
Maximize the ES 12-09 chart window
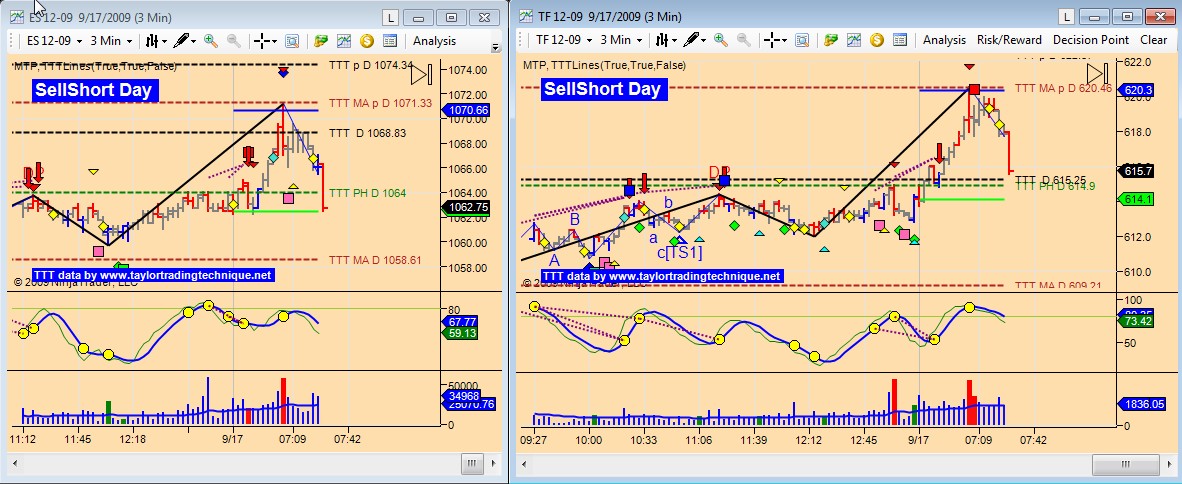point(451,17)
